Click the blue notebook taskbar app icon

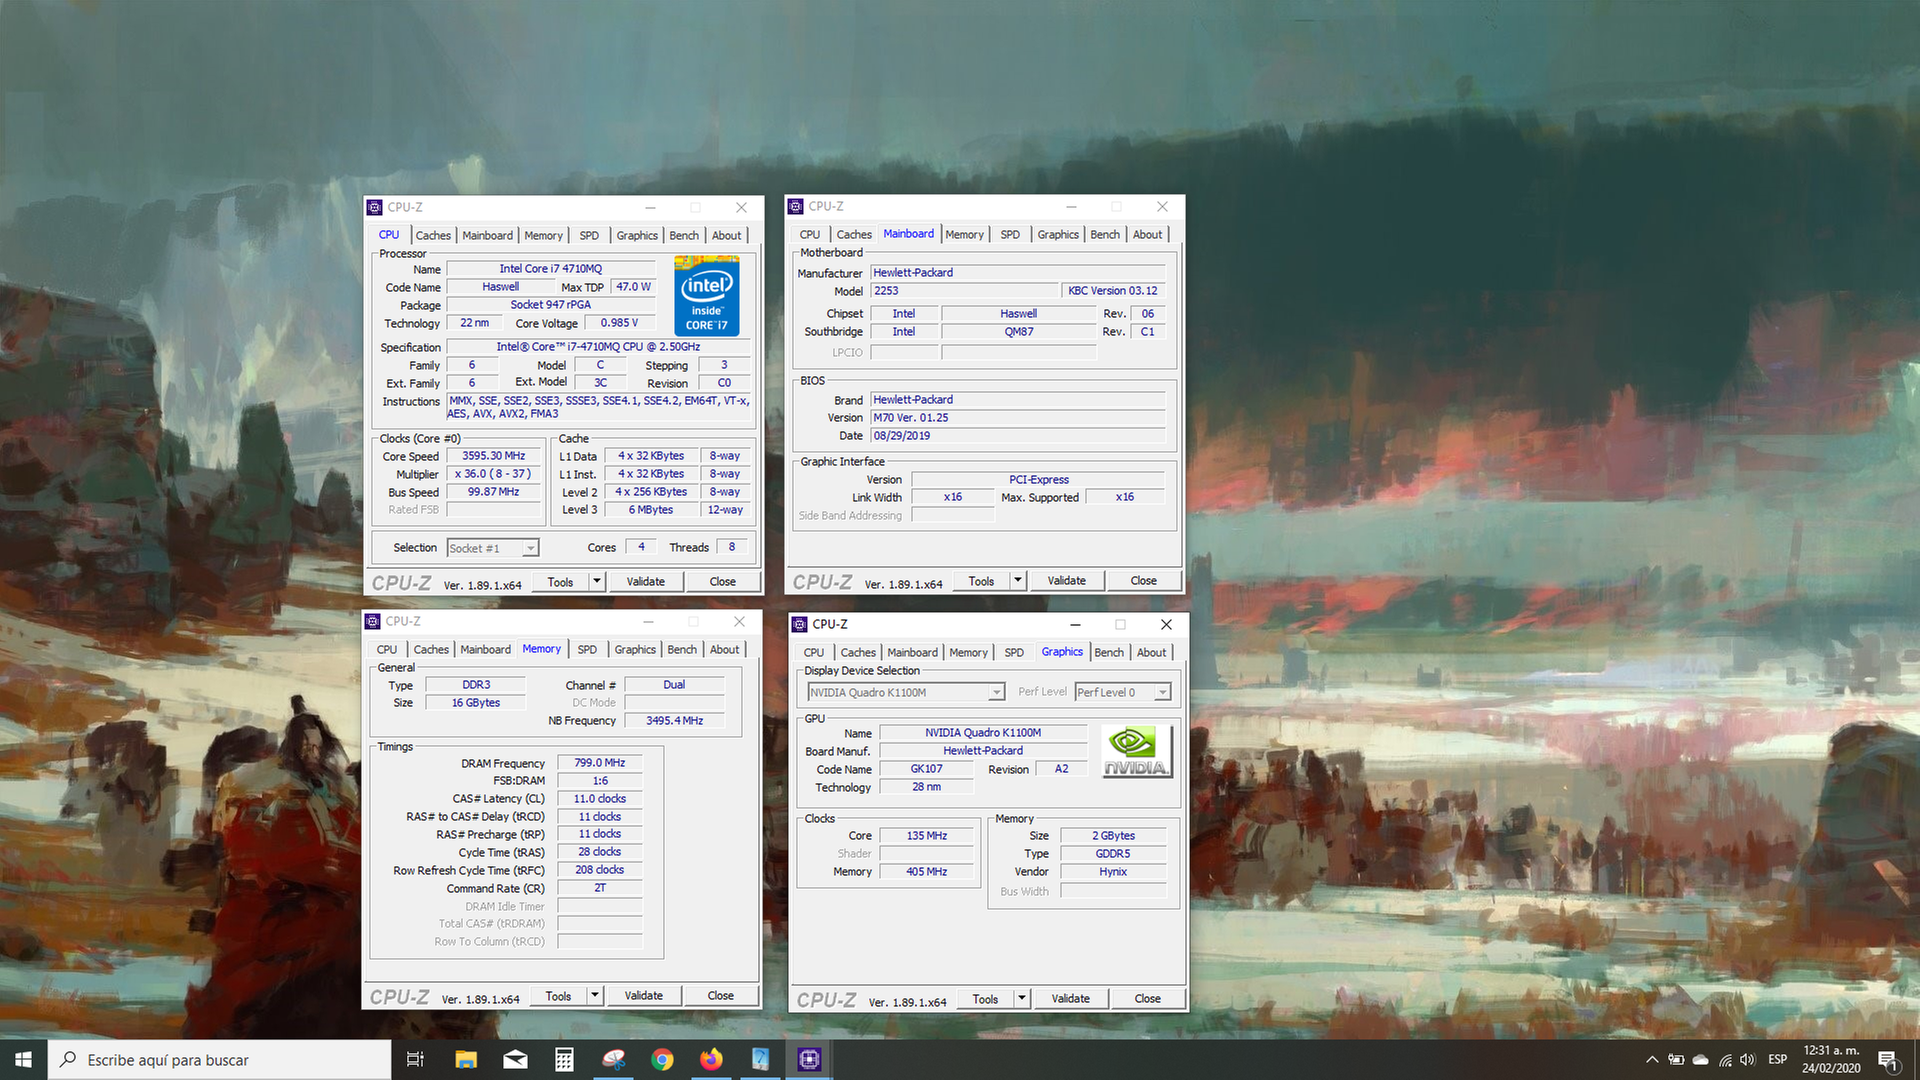click(760, 1059)
